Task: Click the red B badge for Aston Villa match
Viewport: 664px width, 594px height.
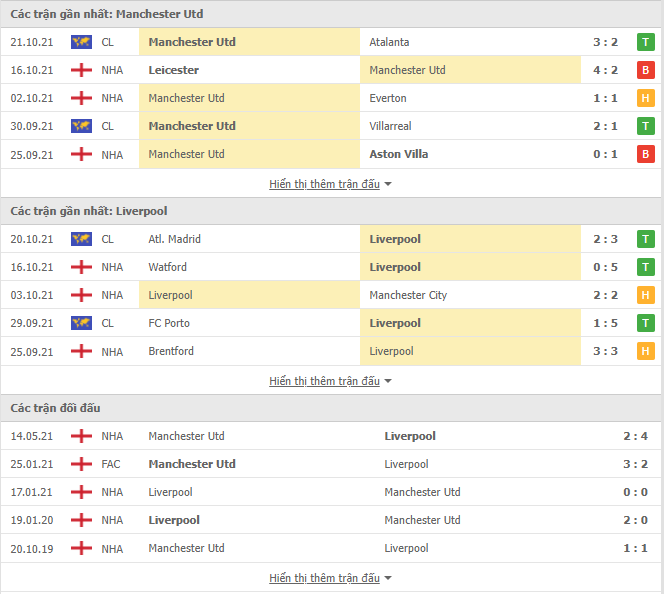Action: click(x=645, y=154)
